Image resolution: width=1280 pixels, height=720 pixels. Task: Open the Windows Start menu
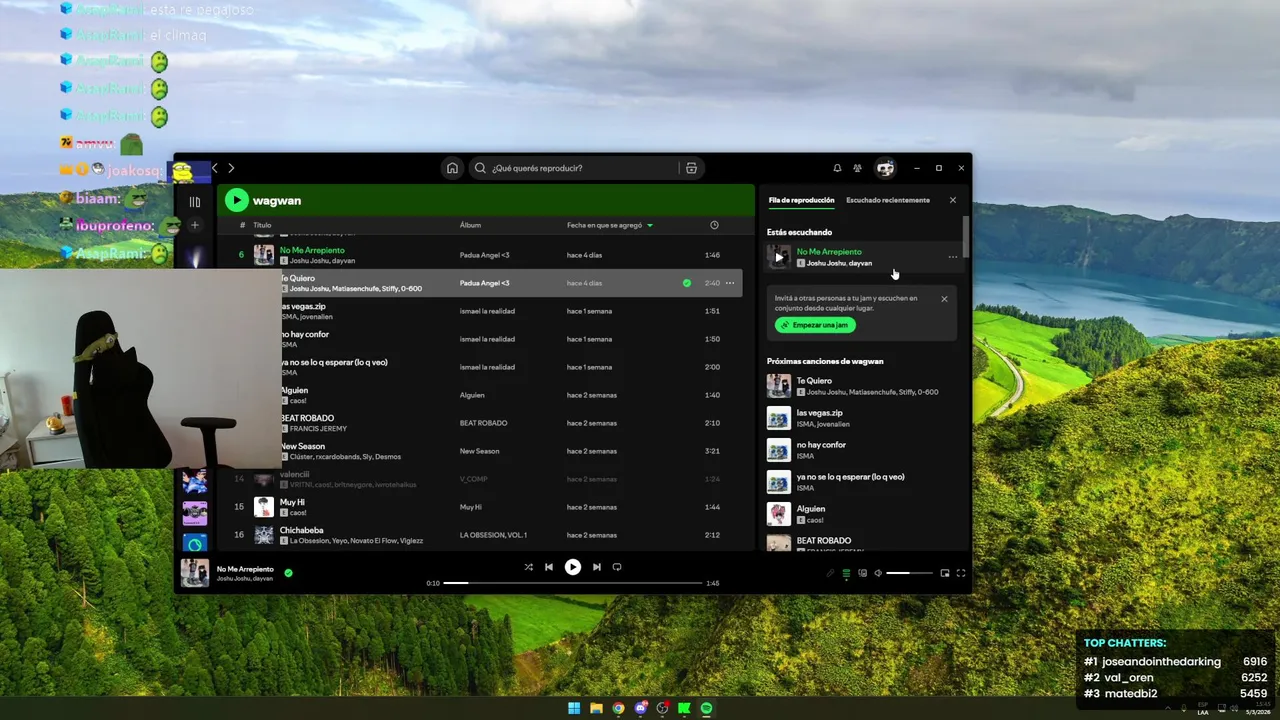[x=574, y=708]
